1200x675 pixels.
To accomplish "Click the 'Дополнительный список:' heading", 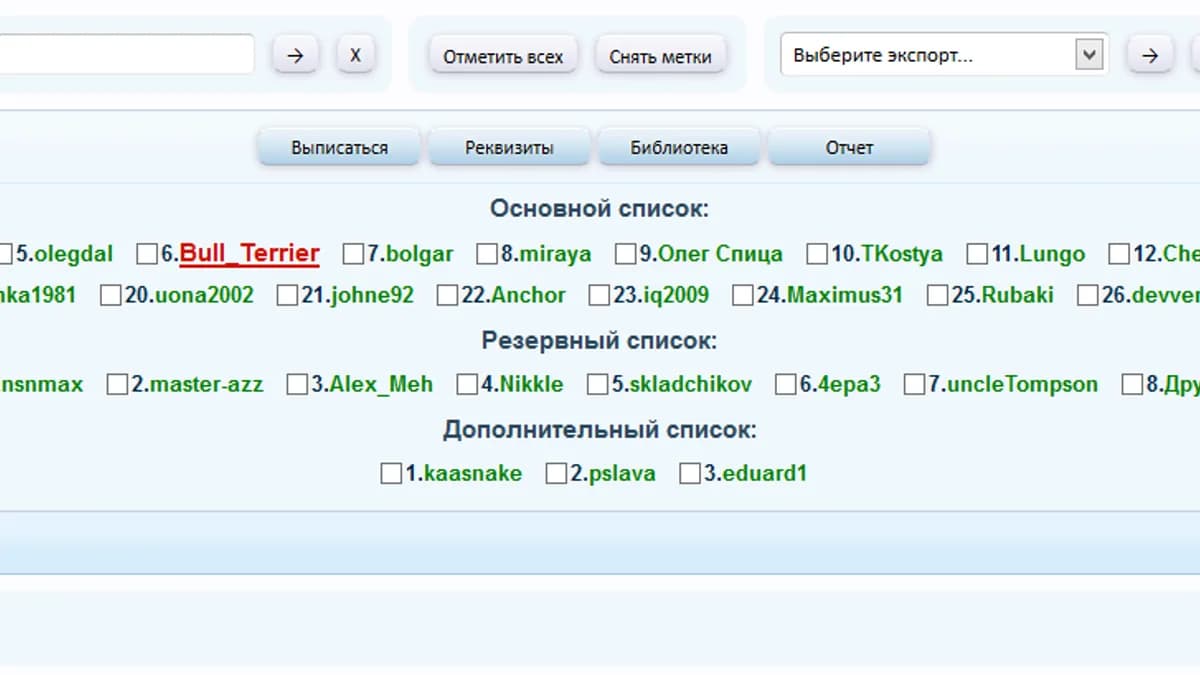I will click(599, 430).
